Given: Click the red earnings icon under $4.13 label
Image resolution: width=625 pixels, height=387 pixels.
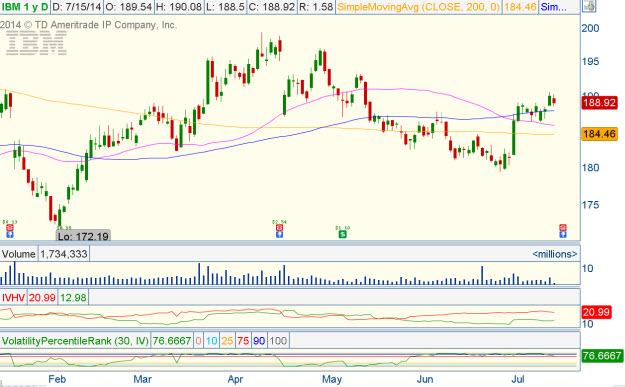Looking at the screenshot, I should [x=10, y=228].
